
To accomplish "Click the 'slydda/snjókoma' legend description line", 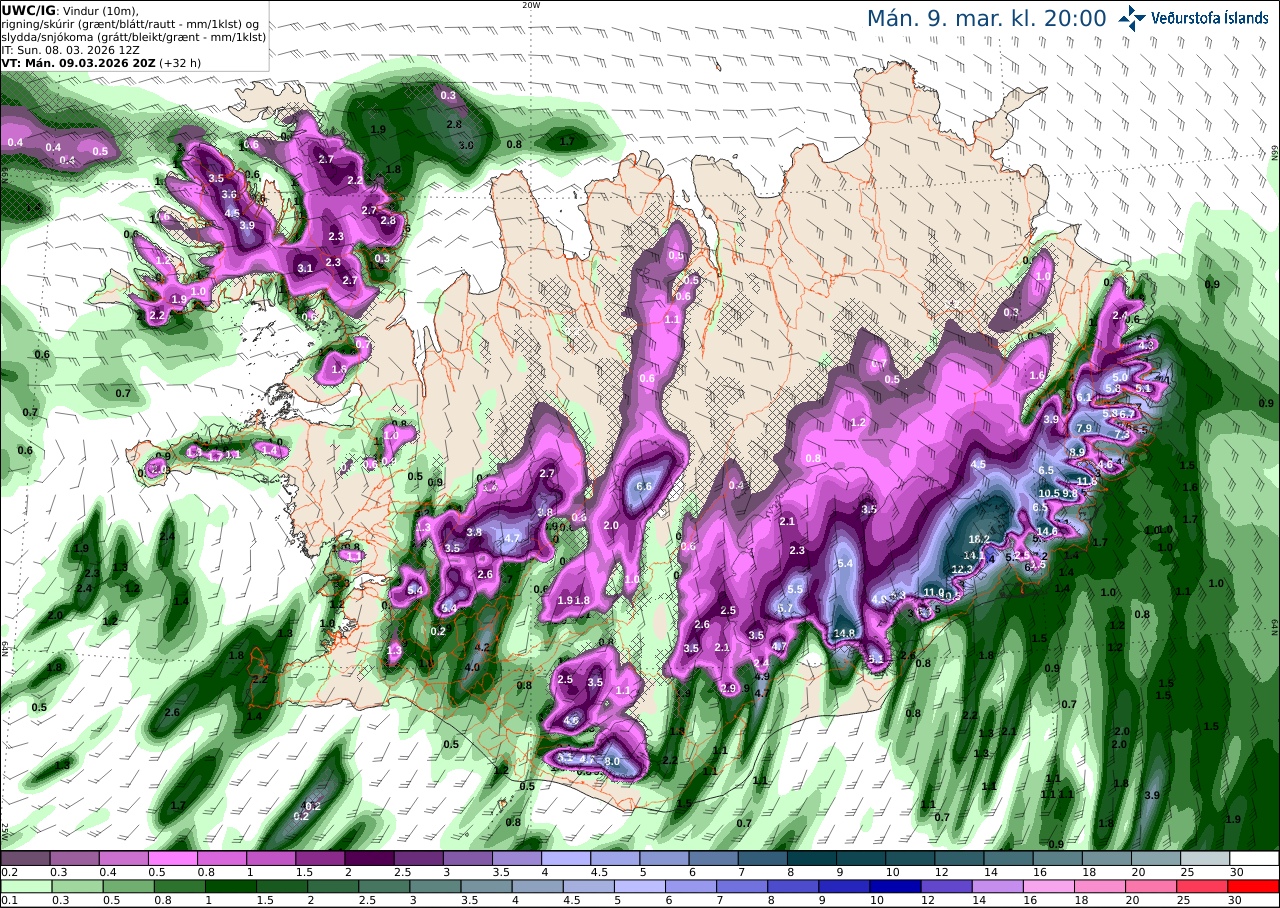I will pos(133,36).
